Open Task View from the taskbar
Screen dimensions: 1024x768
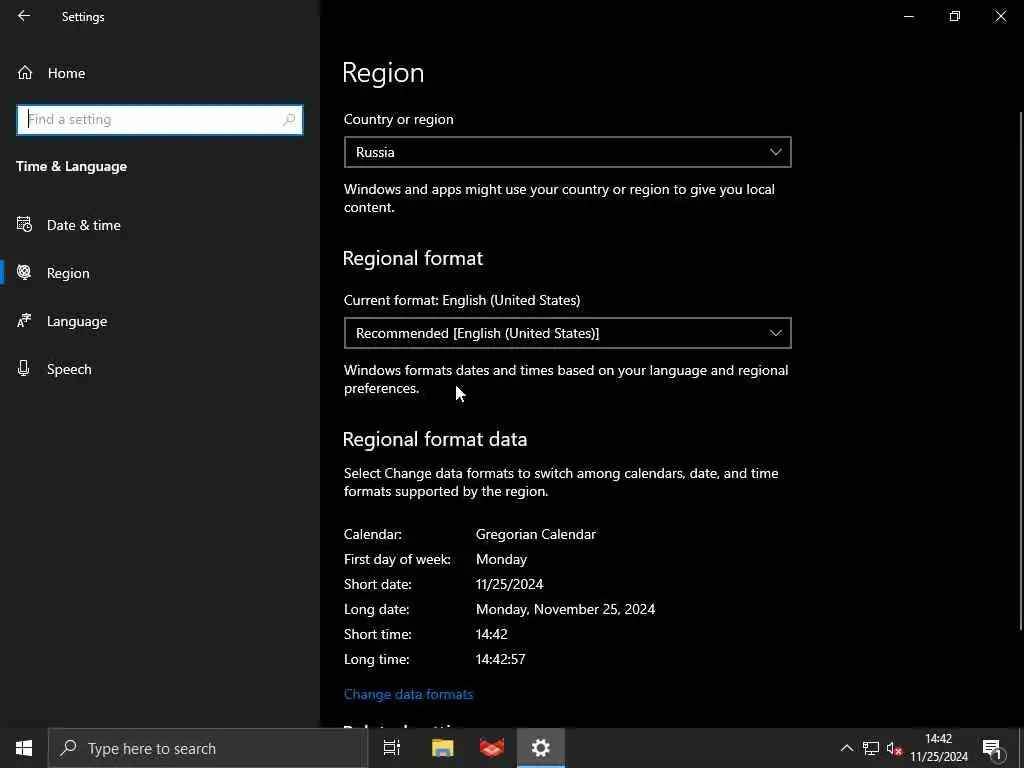(392, 748)
